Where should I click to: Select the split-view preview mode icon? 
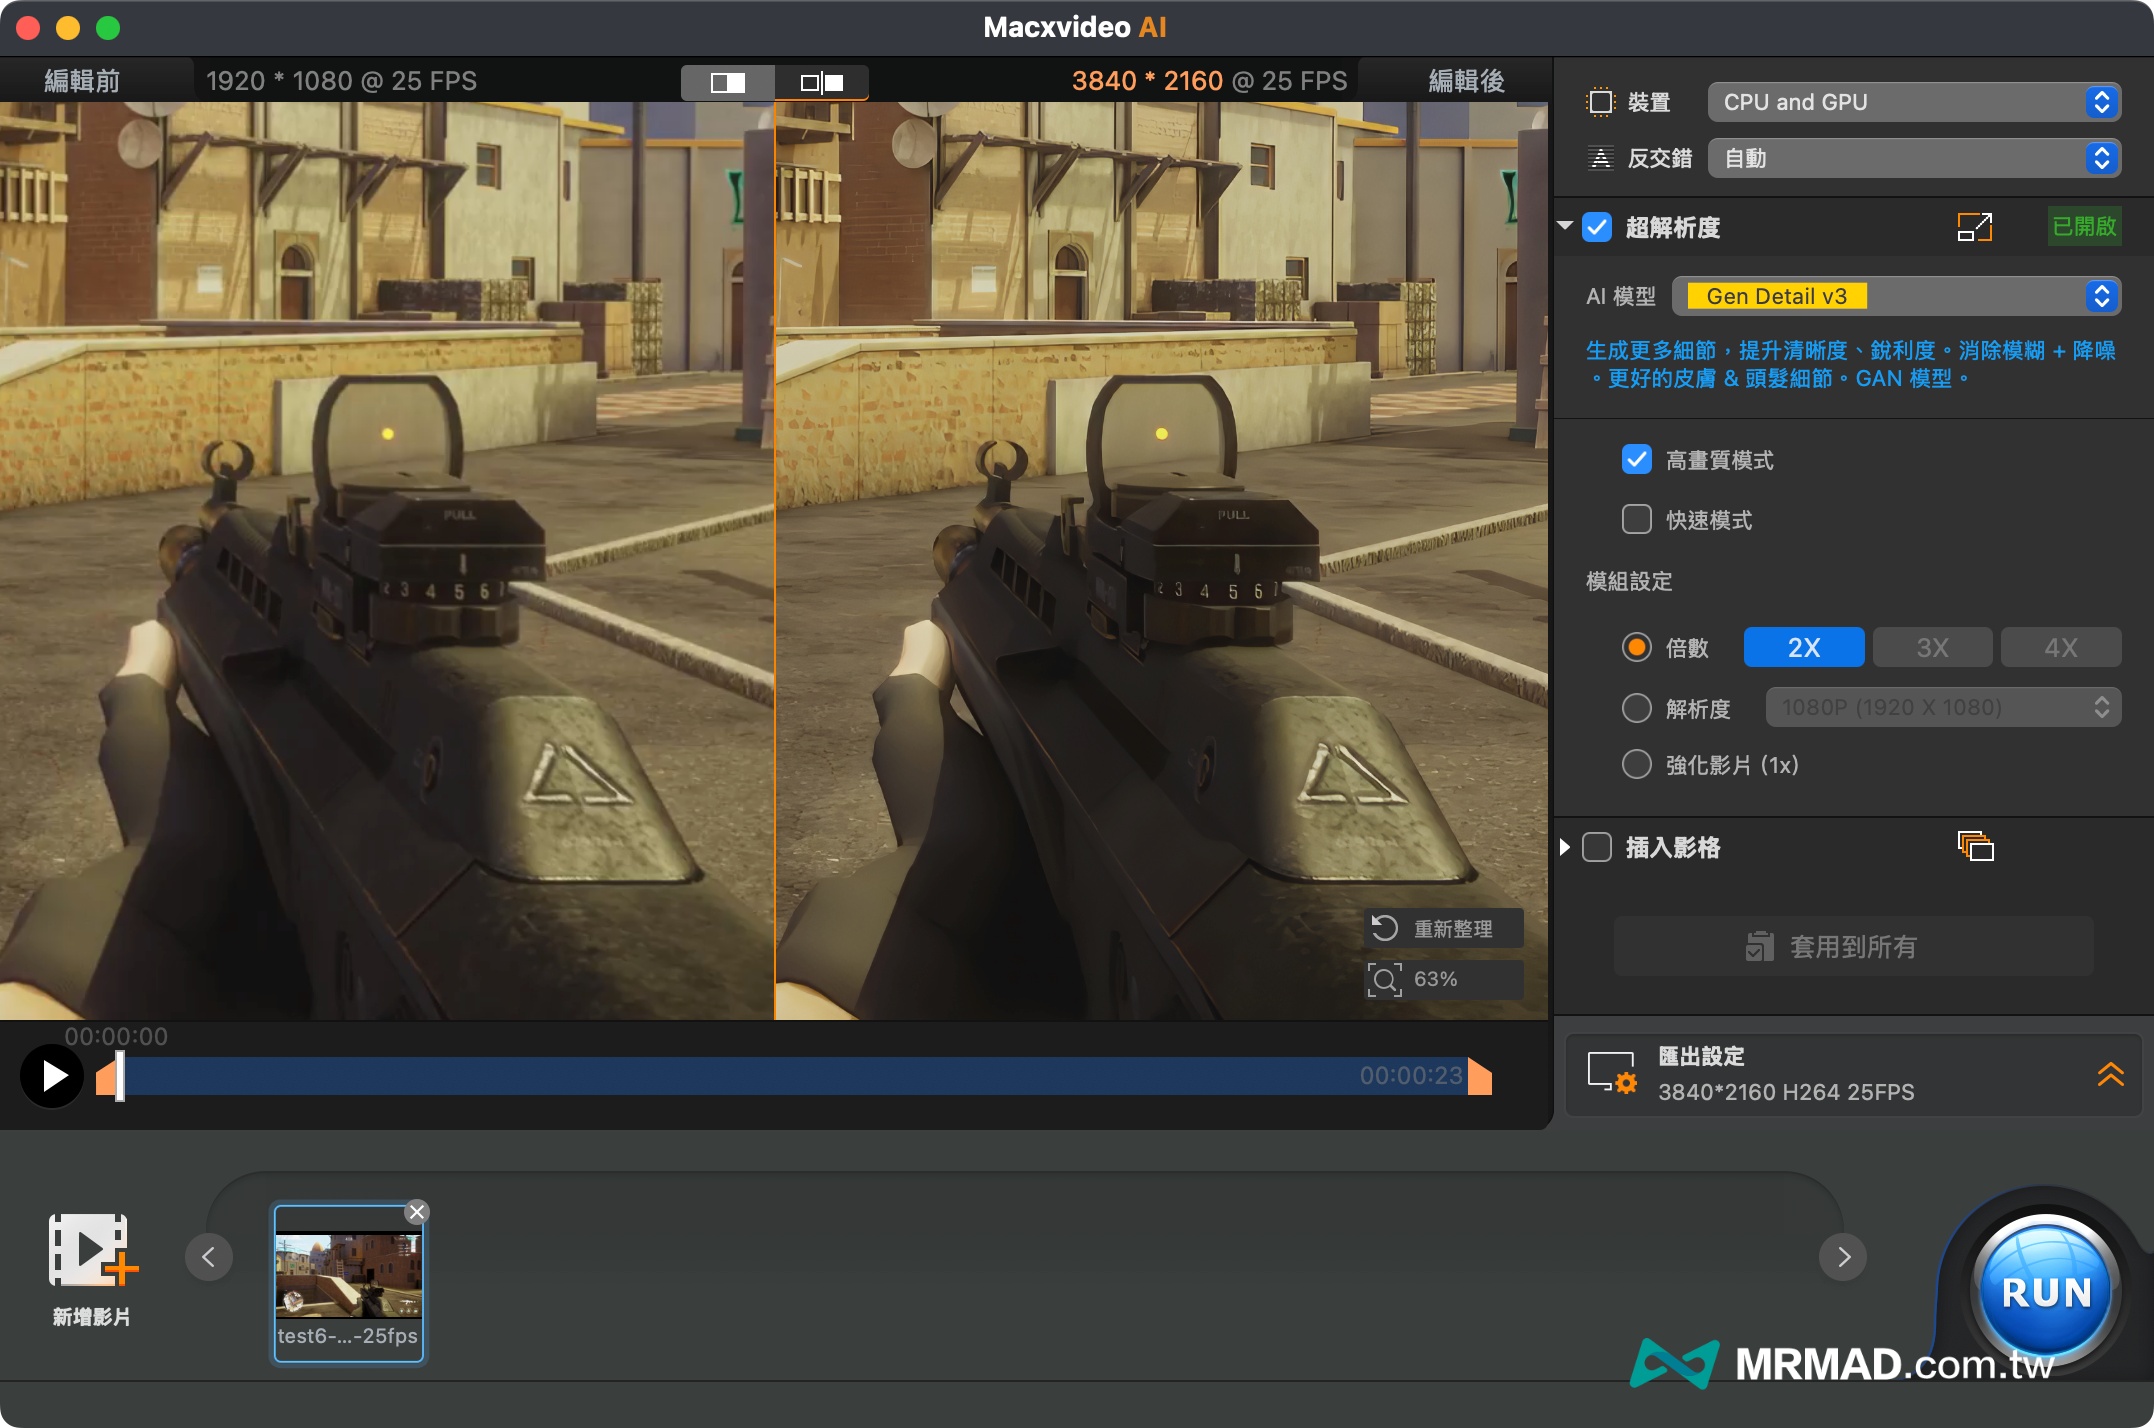point(821,82)
